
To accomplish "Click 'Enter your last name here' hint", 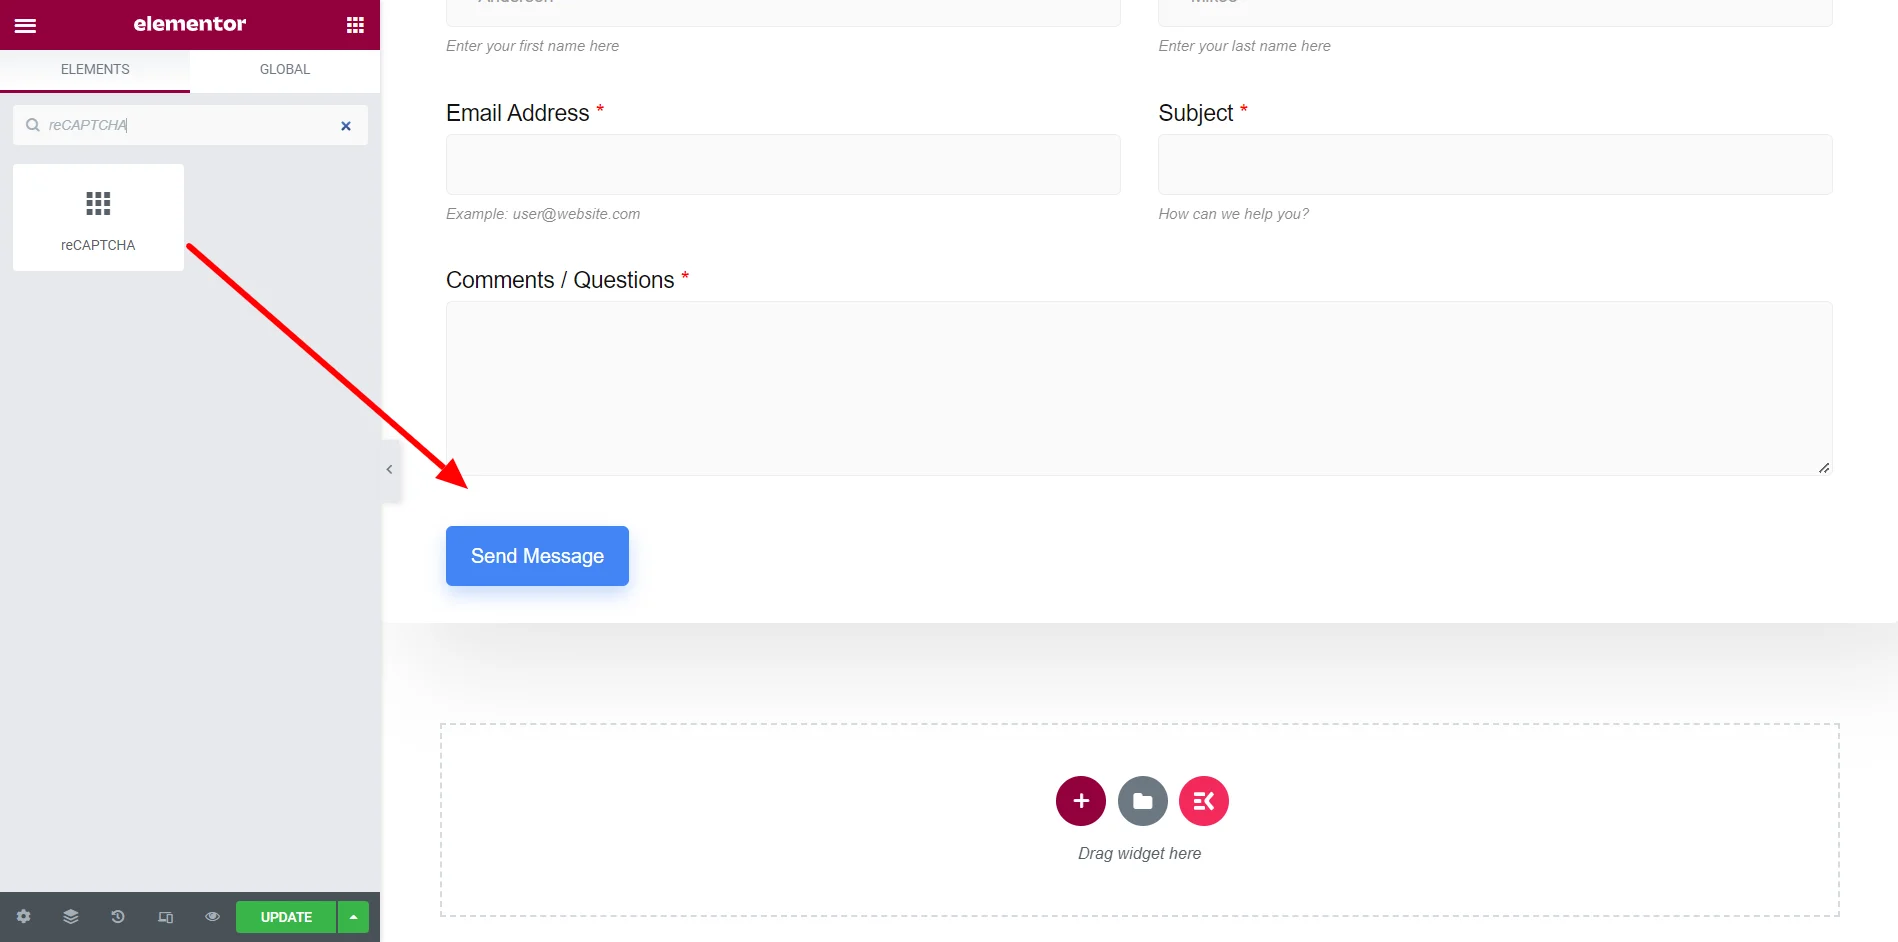I will click(x=1244, y=46).
